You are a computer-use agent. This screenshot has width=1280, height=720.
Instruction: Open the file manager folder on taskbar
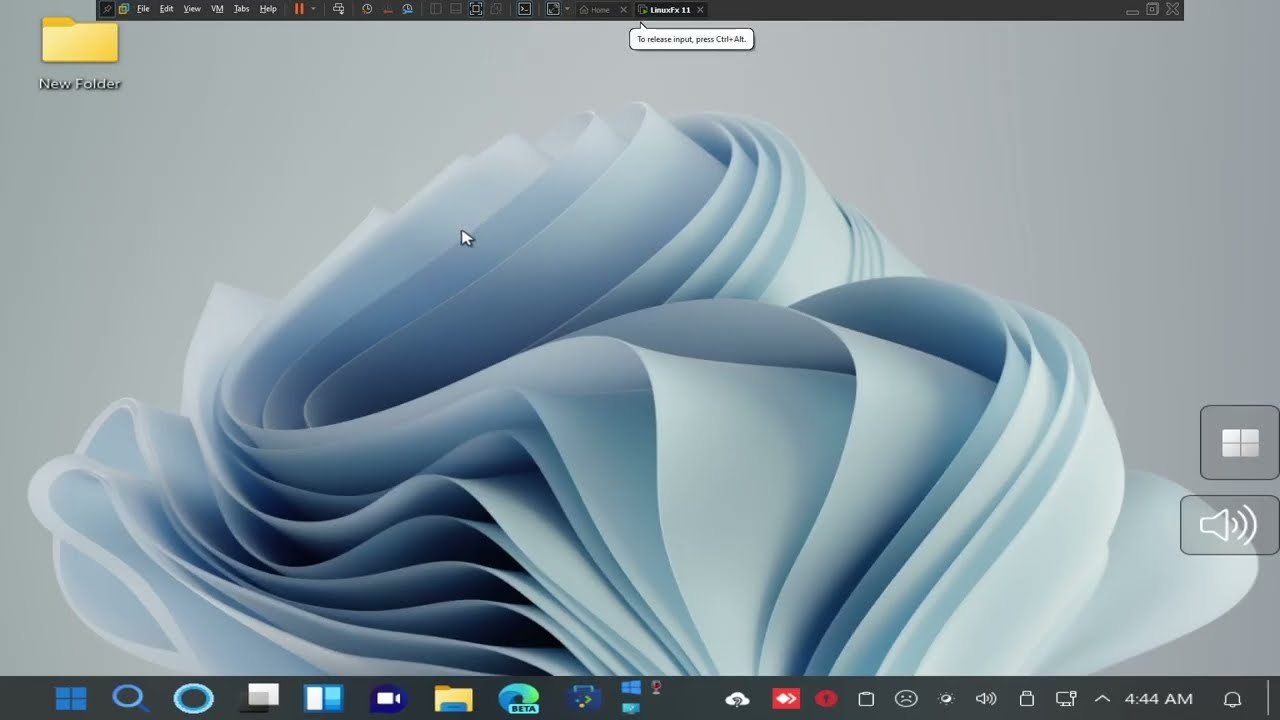pyautogui.click(x=453, y=698)
